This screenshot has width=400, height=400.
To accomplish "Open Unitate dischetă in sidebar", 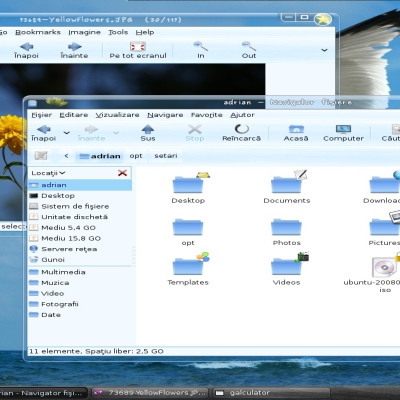I will point(80,217).
